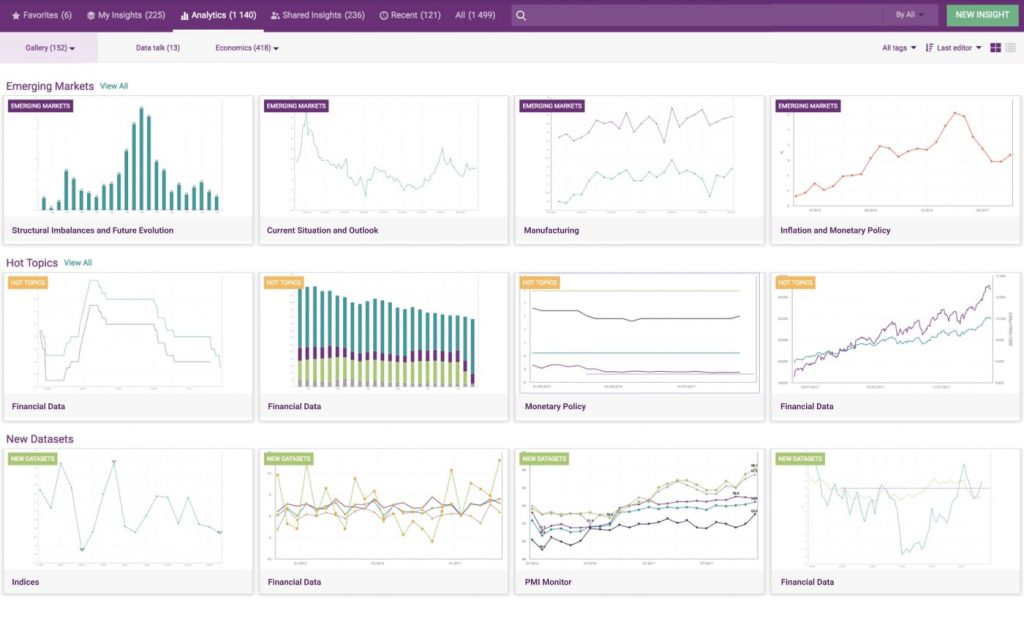Screen dimensions: 1024x644
Task: Open the All tags filter dropdown
Action: point(899,48)
